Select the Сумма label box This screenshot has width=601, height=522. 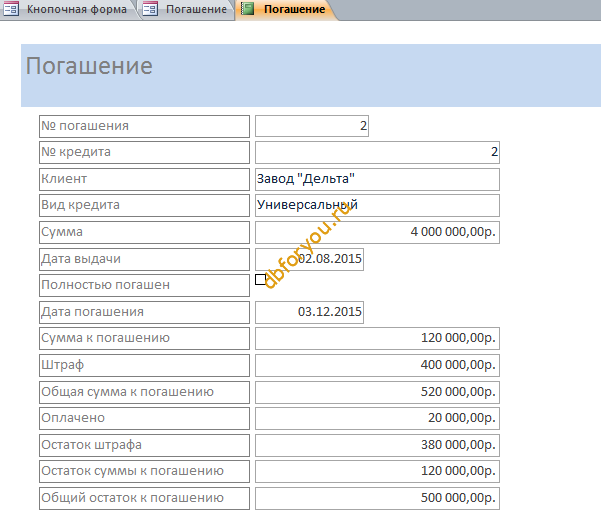tap(144, 232)
